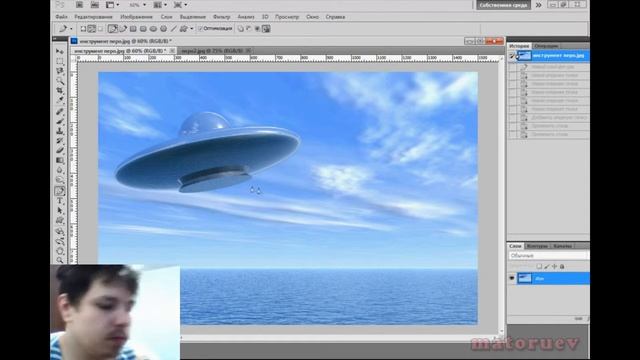Click the Собственная среда workspace button

[x=503, y=5]
